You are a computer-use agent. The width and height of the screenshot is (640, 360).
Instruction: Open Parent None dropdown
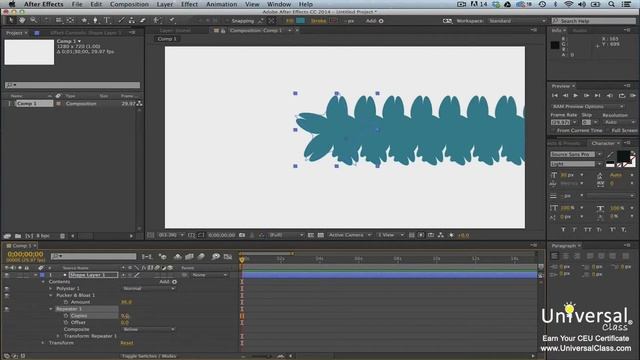[210, 275]
